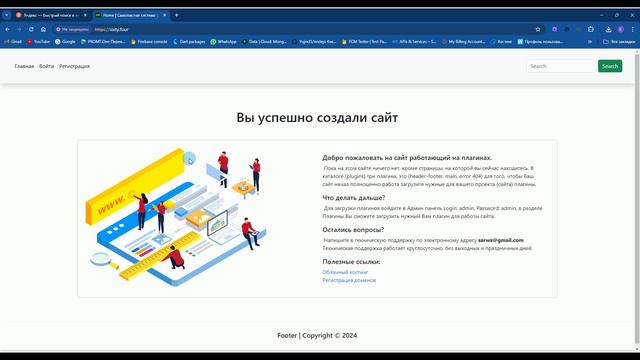Image resolution: width=640 pixels, height=360 pixels.
Task: Click the Footer | Copyright © 2024 text
Action: (x=317, y=336)
